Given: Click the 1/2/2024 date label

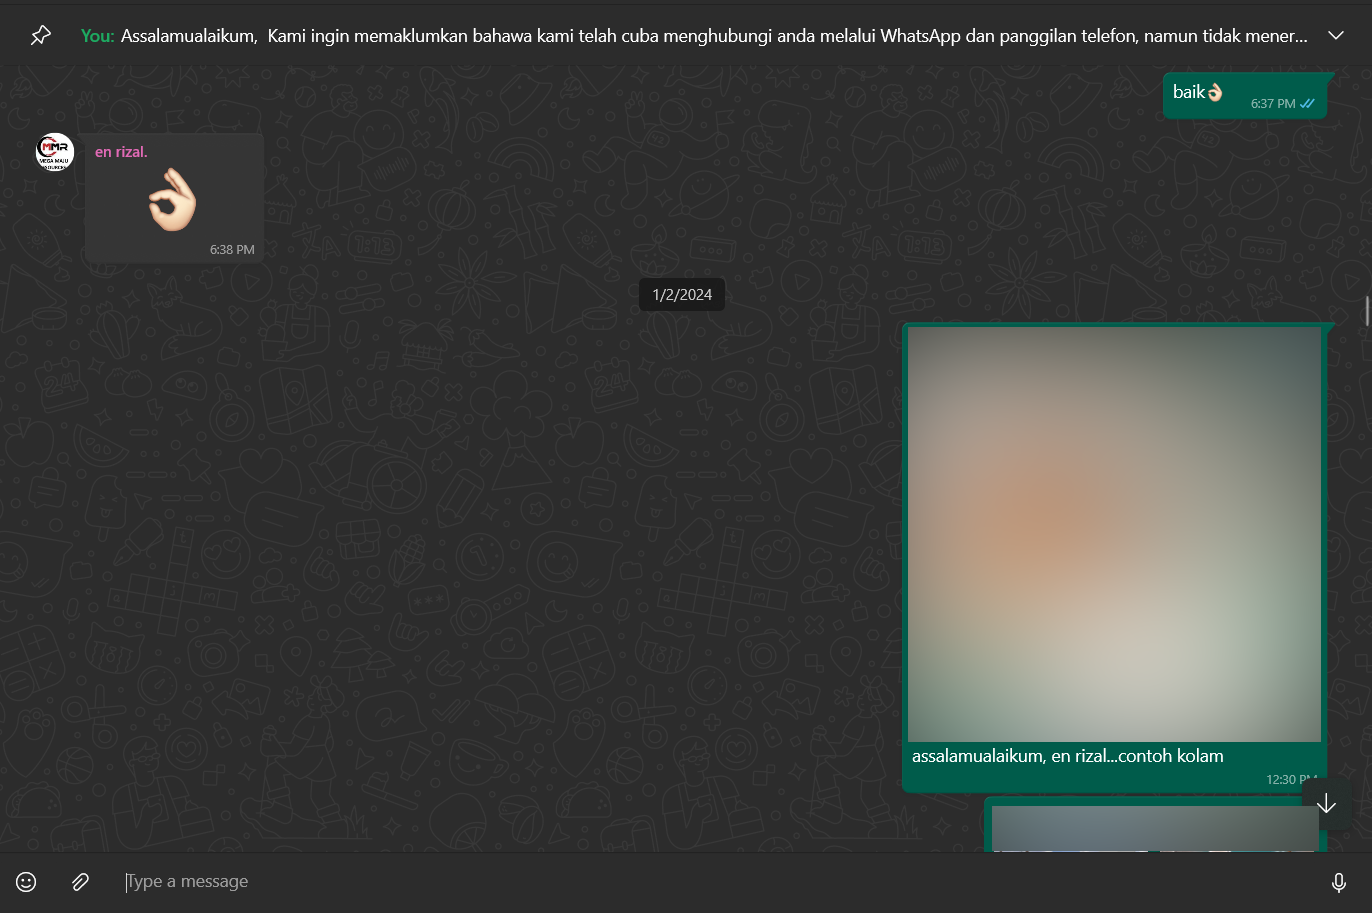Looking at the screenshot, I should click(x=682, y=295).
